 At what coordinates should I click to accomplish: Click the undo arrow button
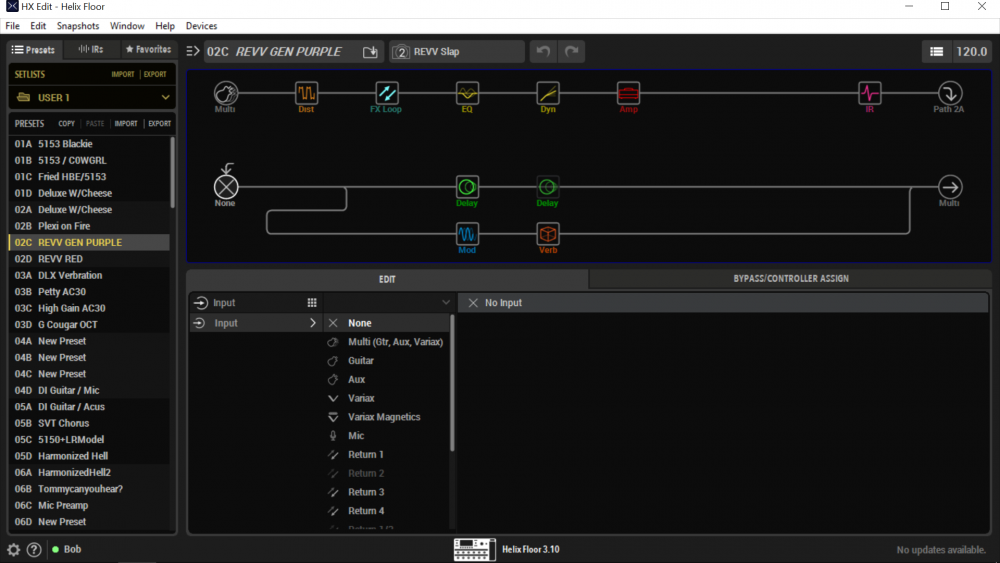point(543,52)
